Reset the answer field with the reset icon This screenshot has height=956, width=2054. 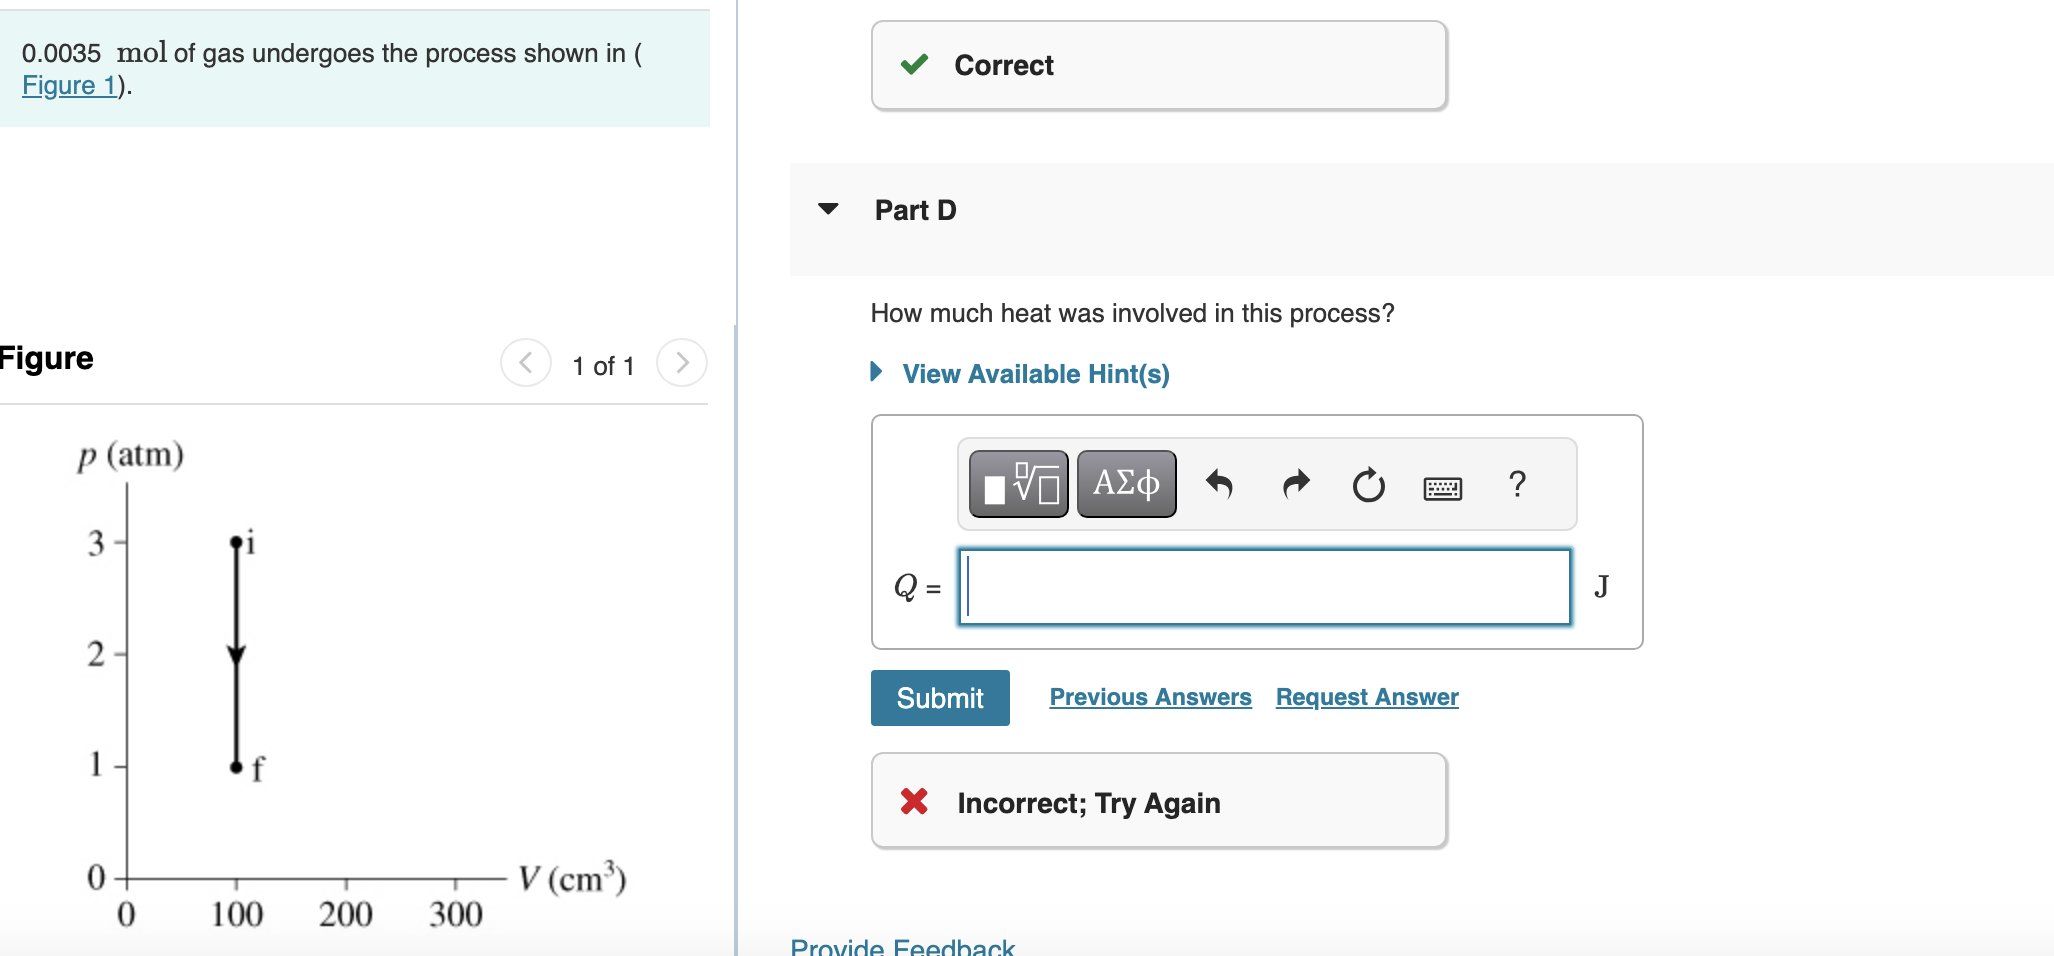click(x=1368, y=484)
